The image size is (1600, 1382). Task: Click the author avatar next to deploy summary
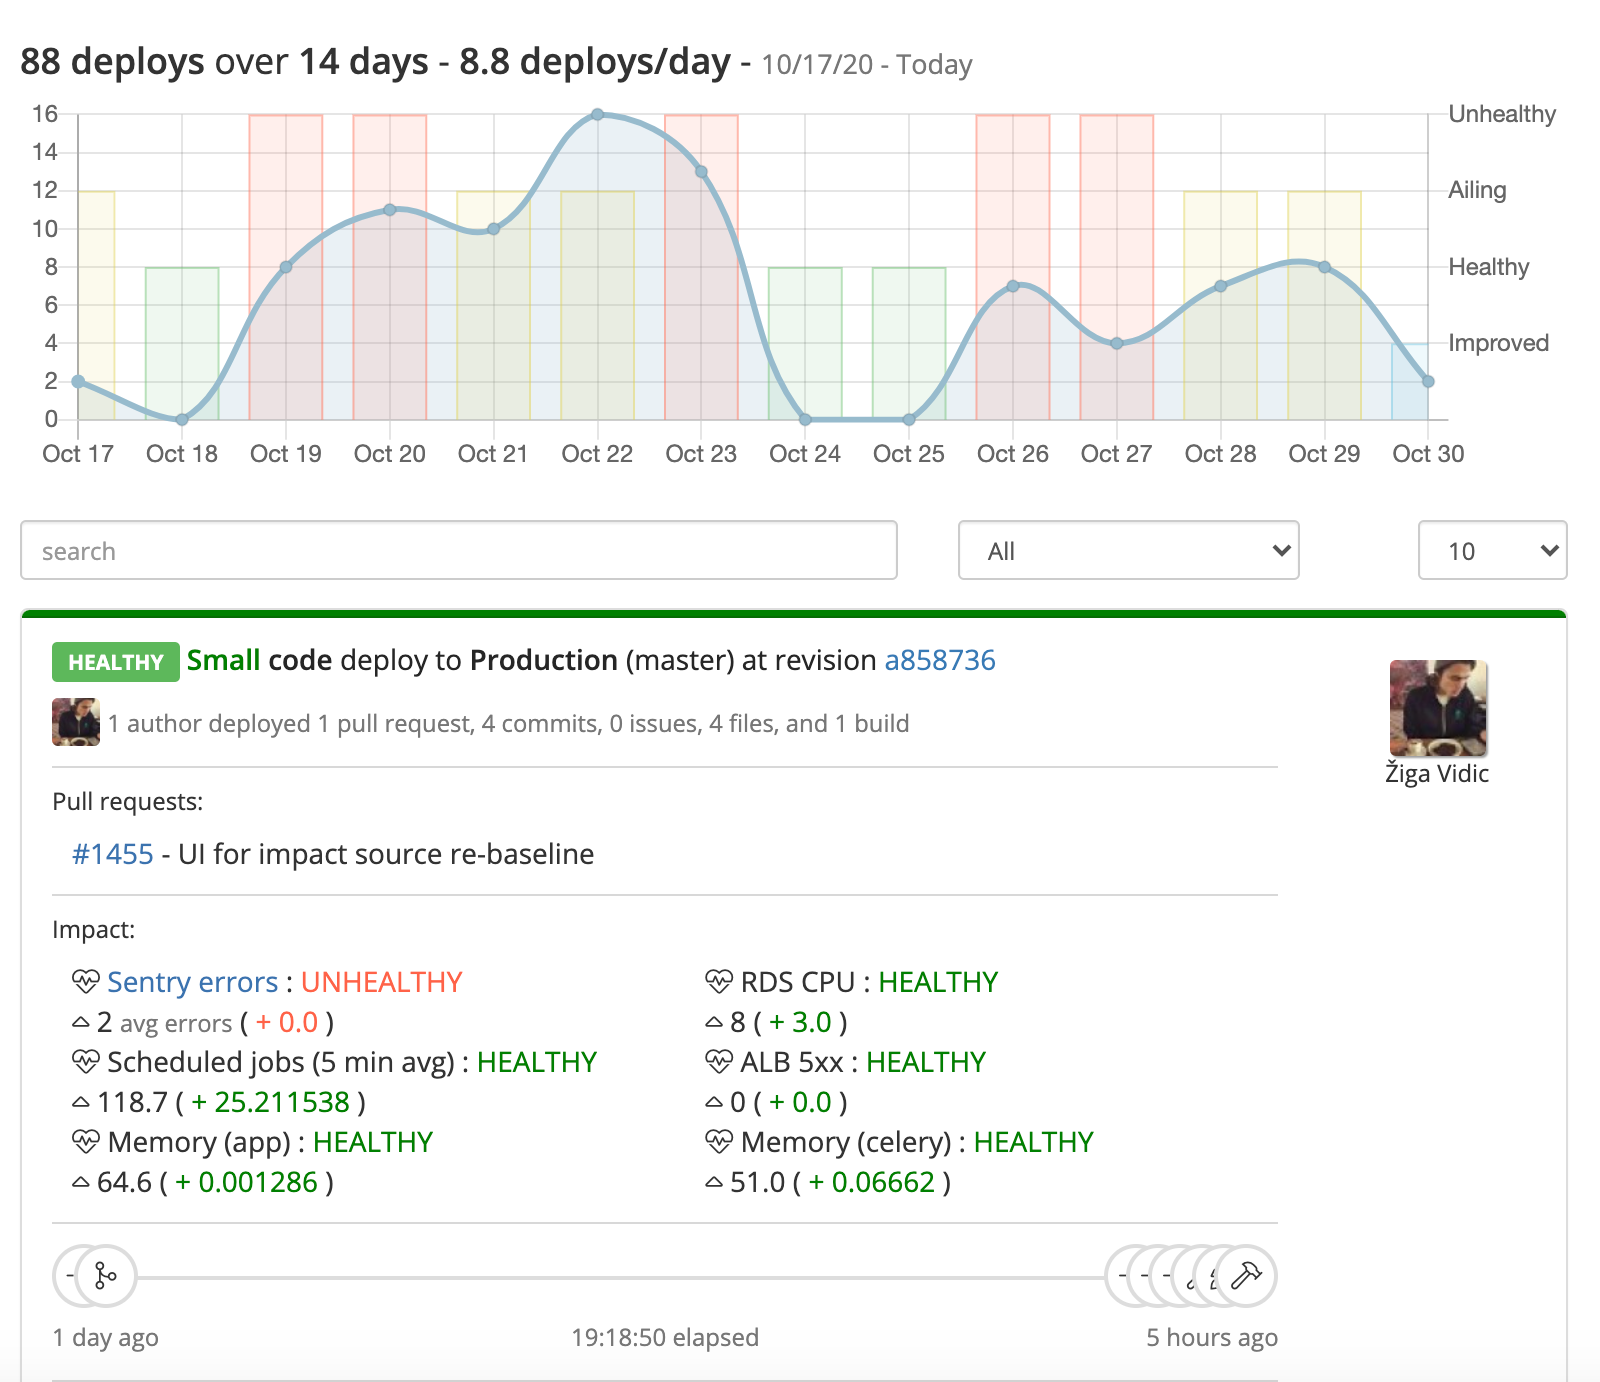(75, 723)
